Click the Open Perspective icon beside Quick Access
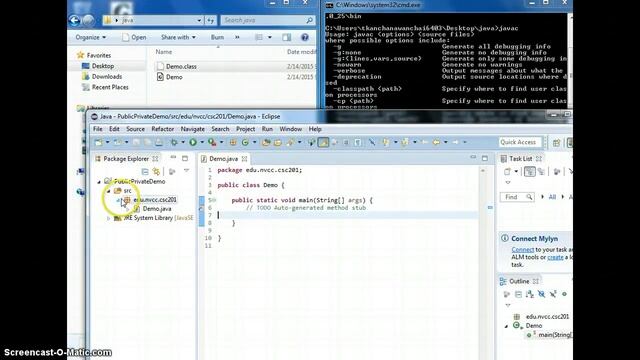The image size is (640, 360). tap(556, 142)
